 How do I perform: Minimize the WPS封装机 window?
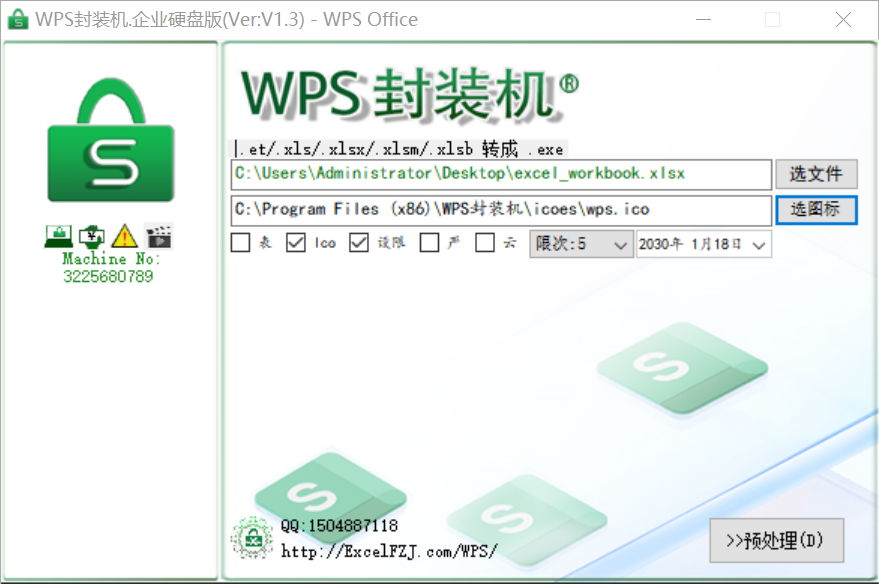[703, 20]
